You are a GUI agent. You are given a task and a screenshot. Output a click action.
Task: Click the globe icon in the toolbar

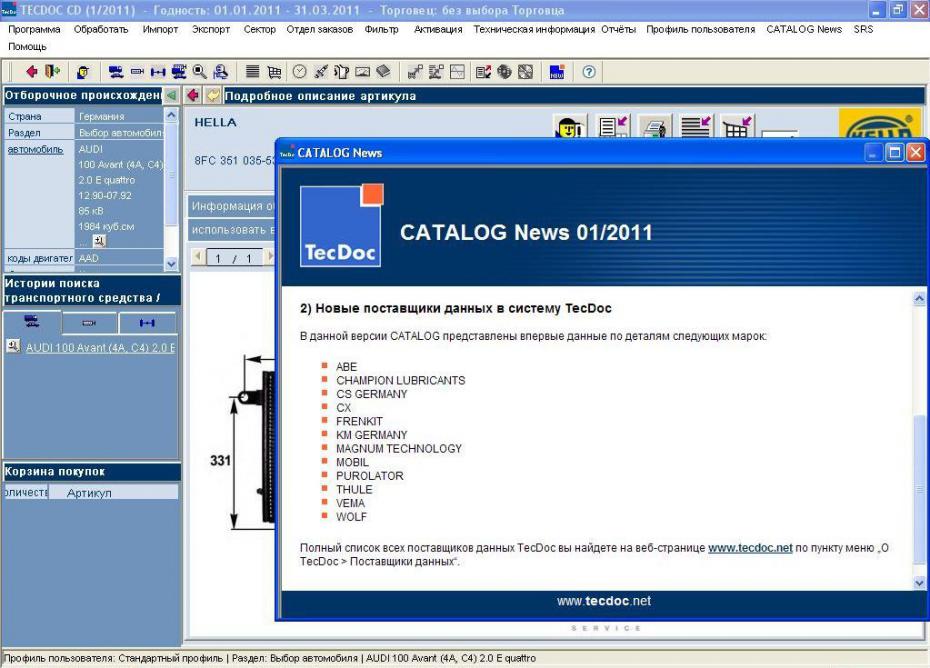(504, 72)
